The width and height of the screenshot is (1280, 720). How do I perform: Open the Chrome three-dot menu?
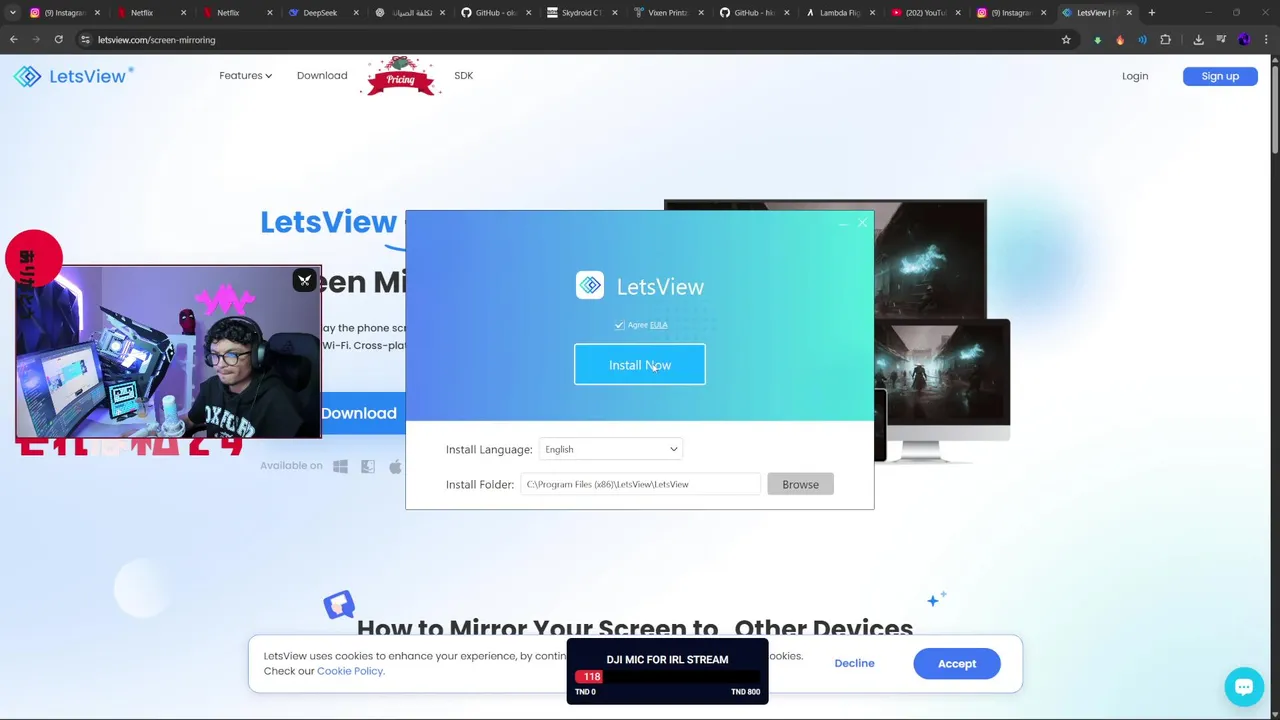point(1266,40)
